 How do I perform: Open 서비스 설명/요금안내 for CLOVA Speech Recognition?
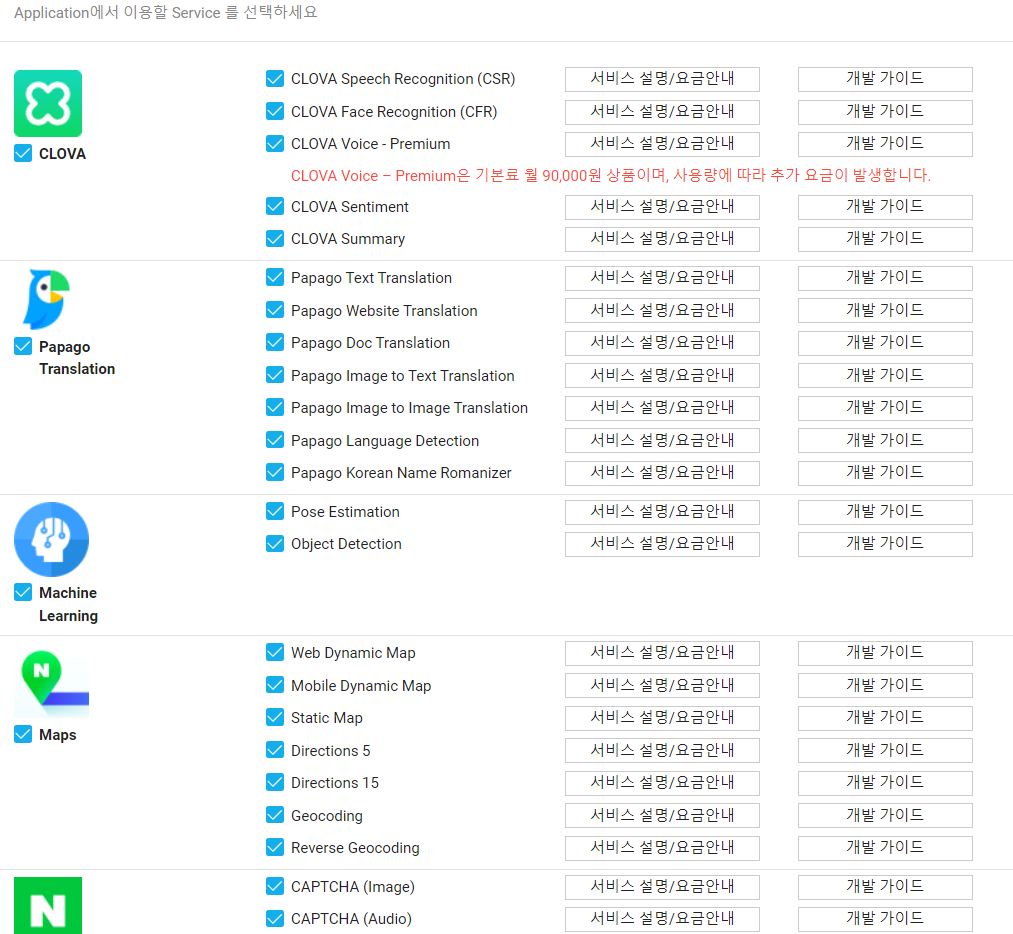pos(662,79)
